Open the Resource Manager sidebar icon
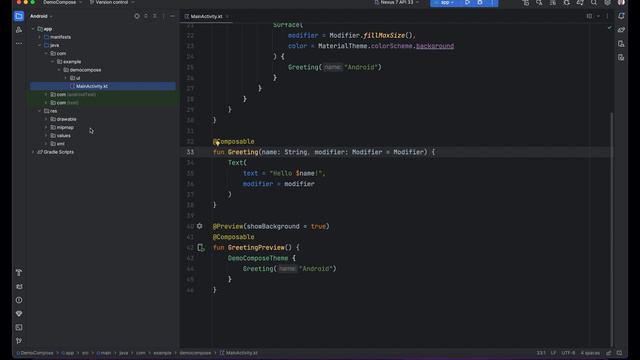The height and width of the screenshot is (360, 640). pyautogui.click(x=19, y=30)
